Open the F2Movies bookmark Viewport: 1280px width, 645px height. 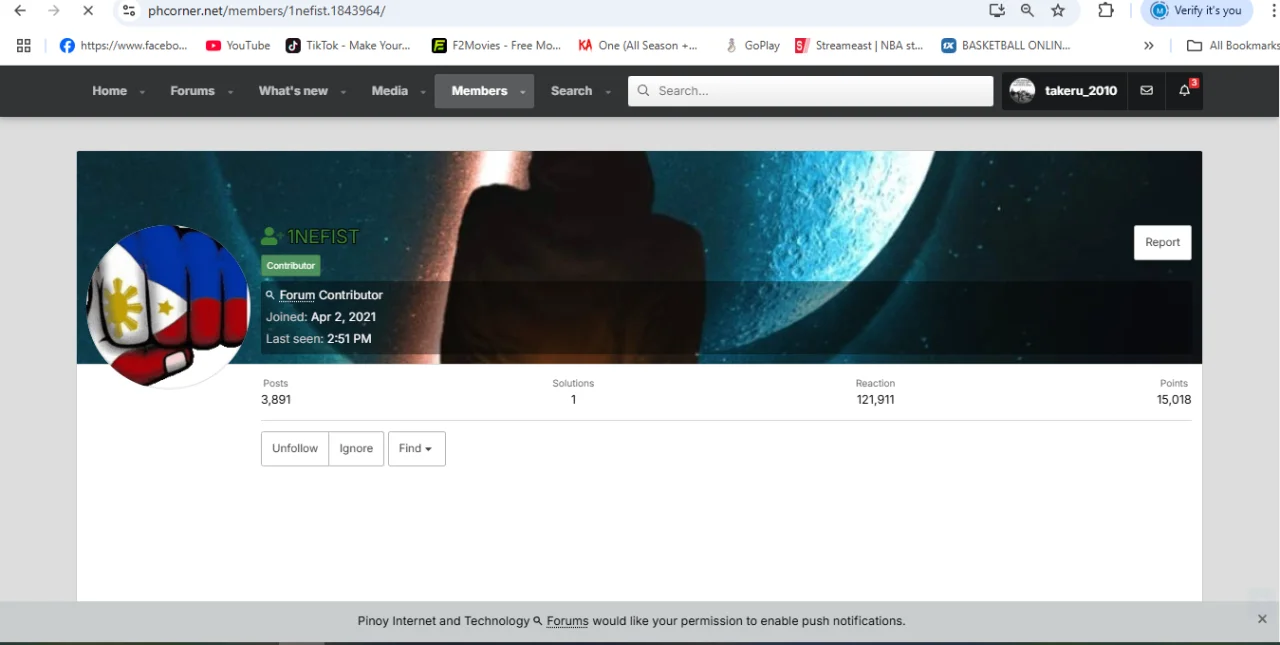pos(496,45)
